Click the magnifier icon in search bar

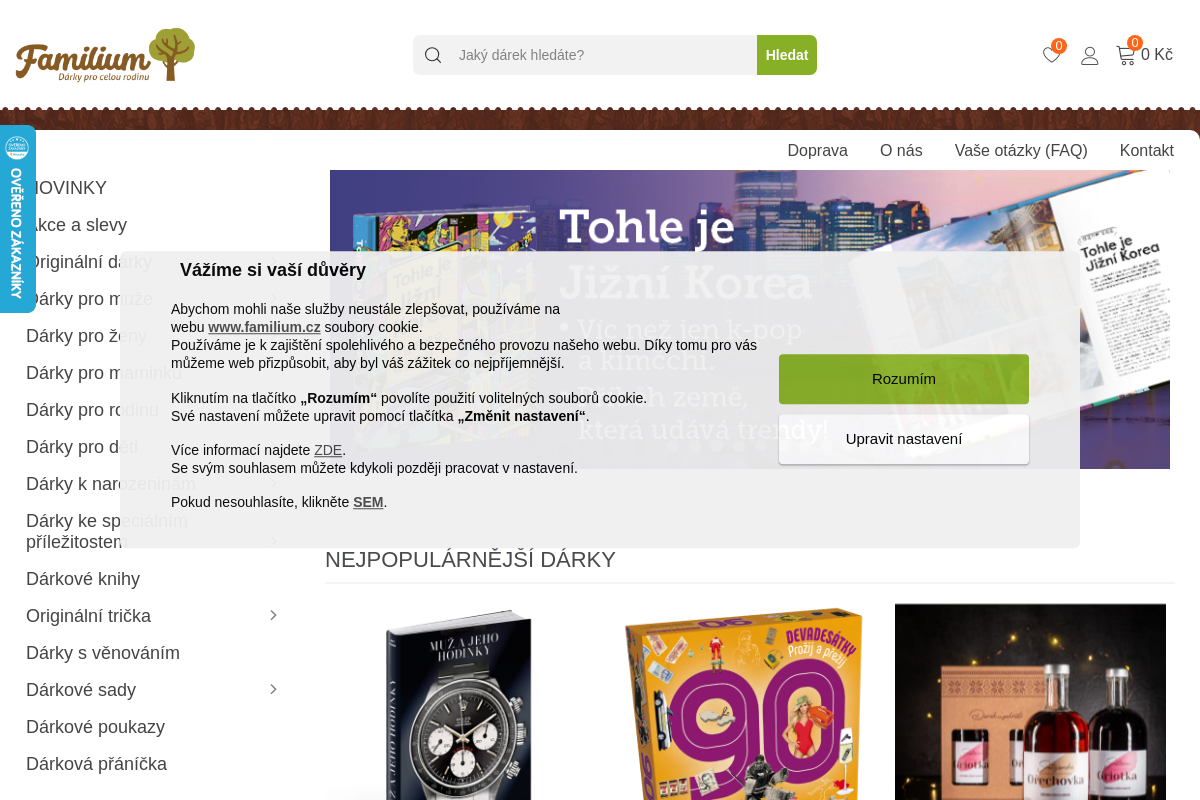pyautogui.click(x=433, y=55)
